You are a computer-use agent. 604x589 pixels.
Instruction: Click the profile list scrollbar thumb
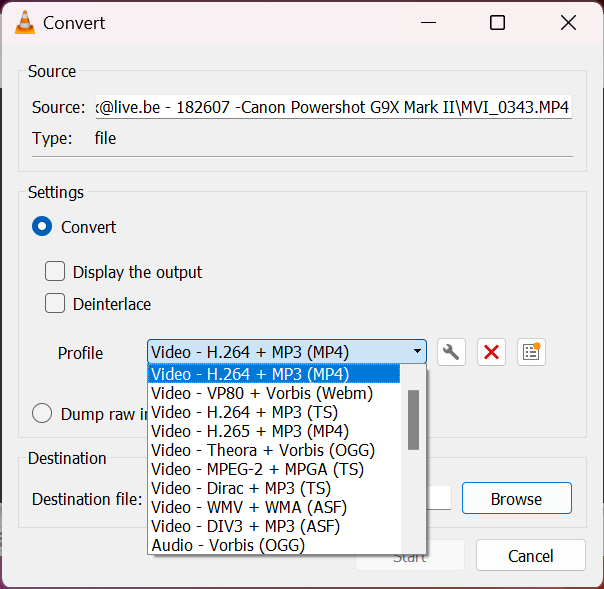413,420
